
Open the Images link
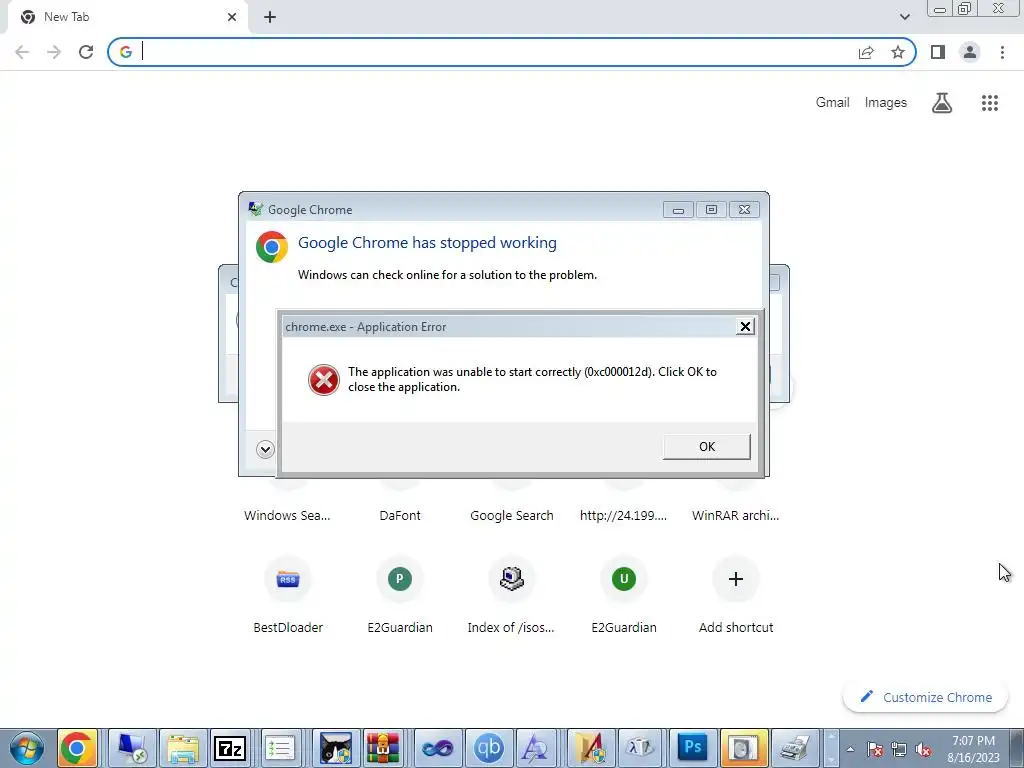point(886,103)
